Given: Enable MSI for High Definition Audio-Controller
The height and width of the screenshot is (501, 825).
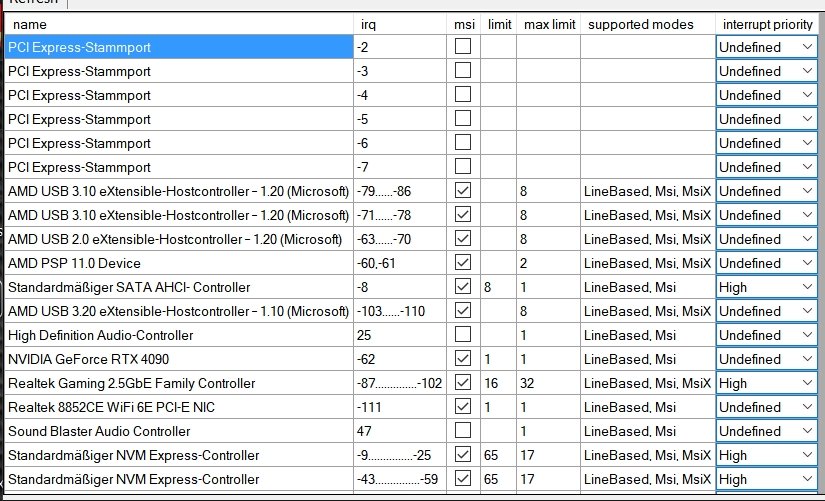Looking at the screenshot, I should (x=463, y=335).
